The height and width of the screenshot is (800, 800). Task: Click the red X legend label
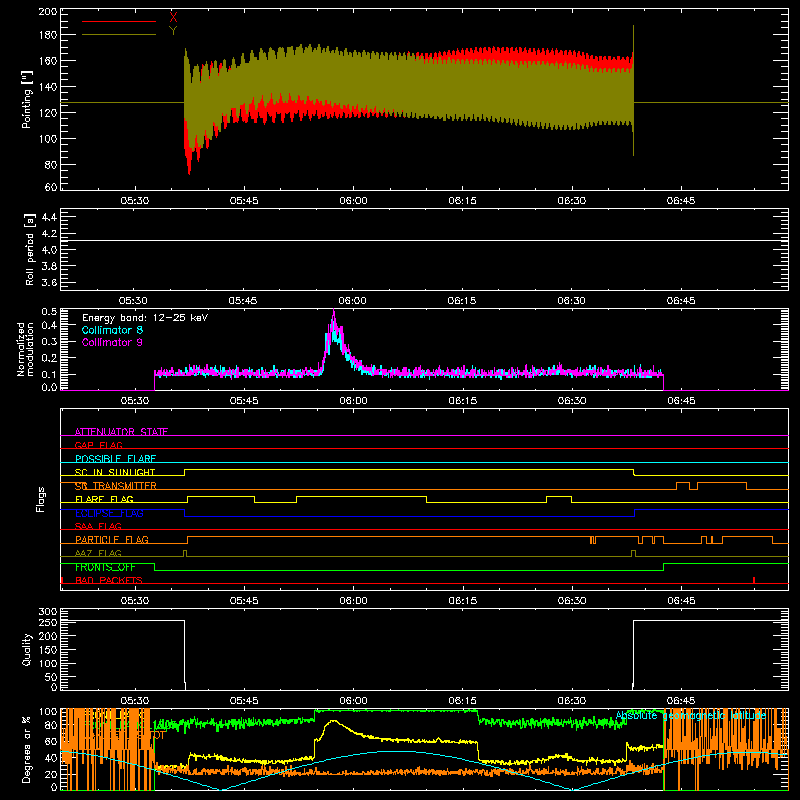pos(173,18)
